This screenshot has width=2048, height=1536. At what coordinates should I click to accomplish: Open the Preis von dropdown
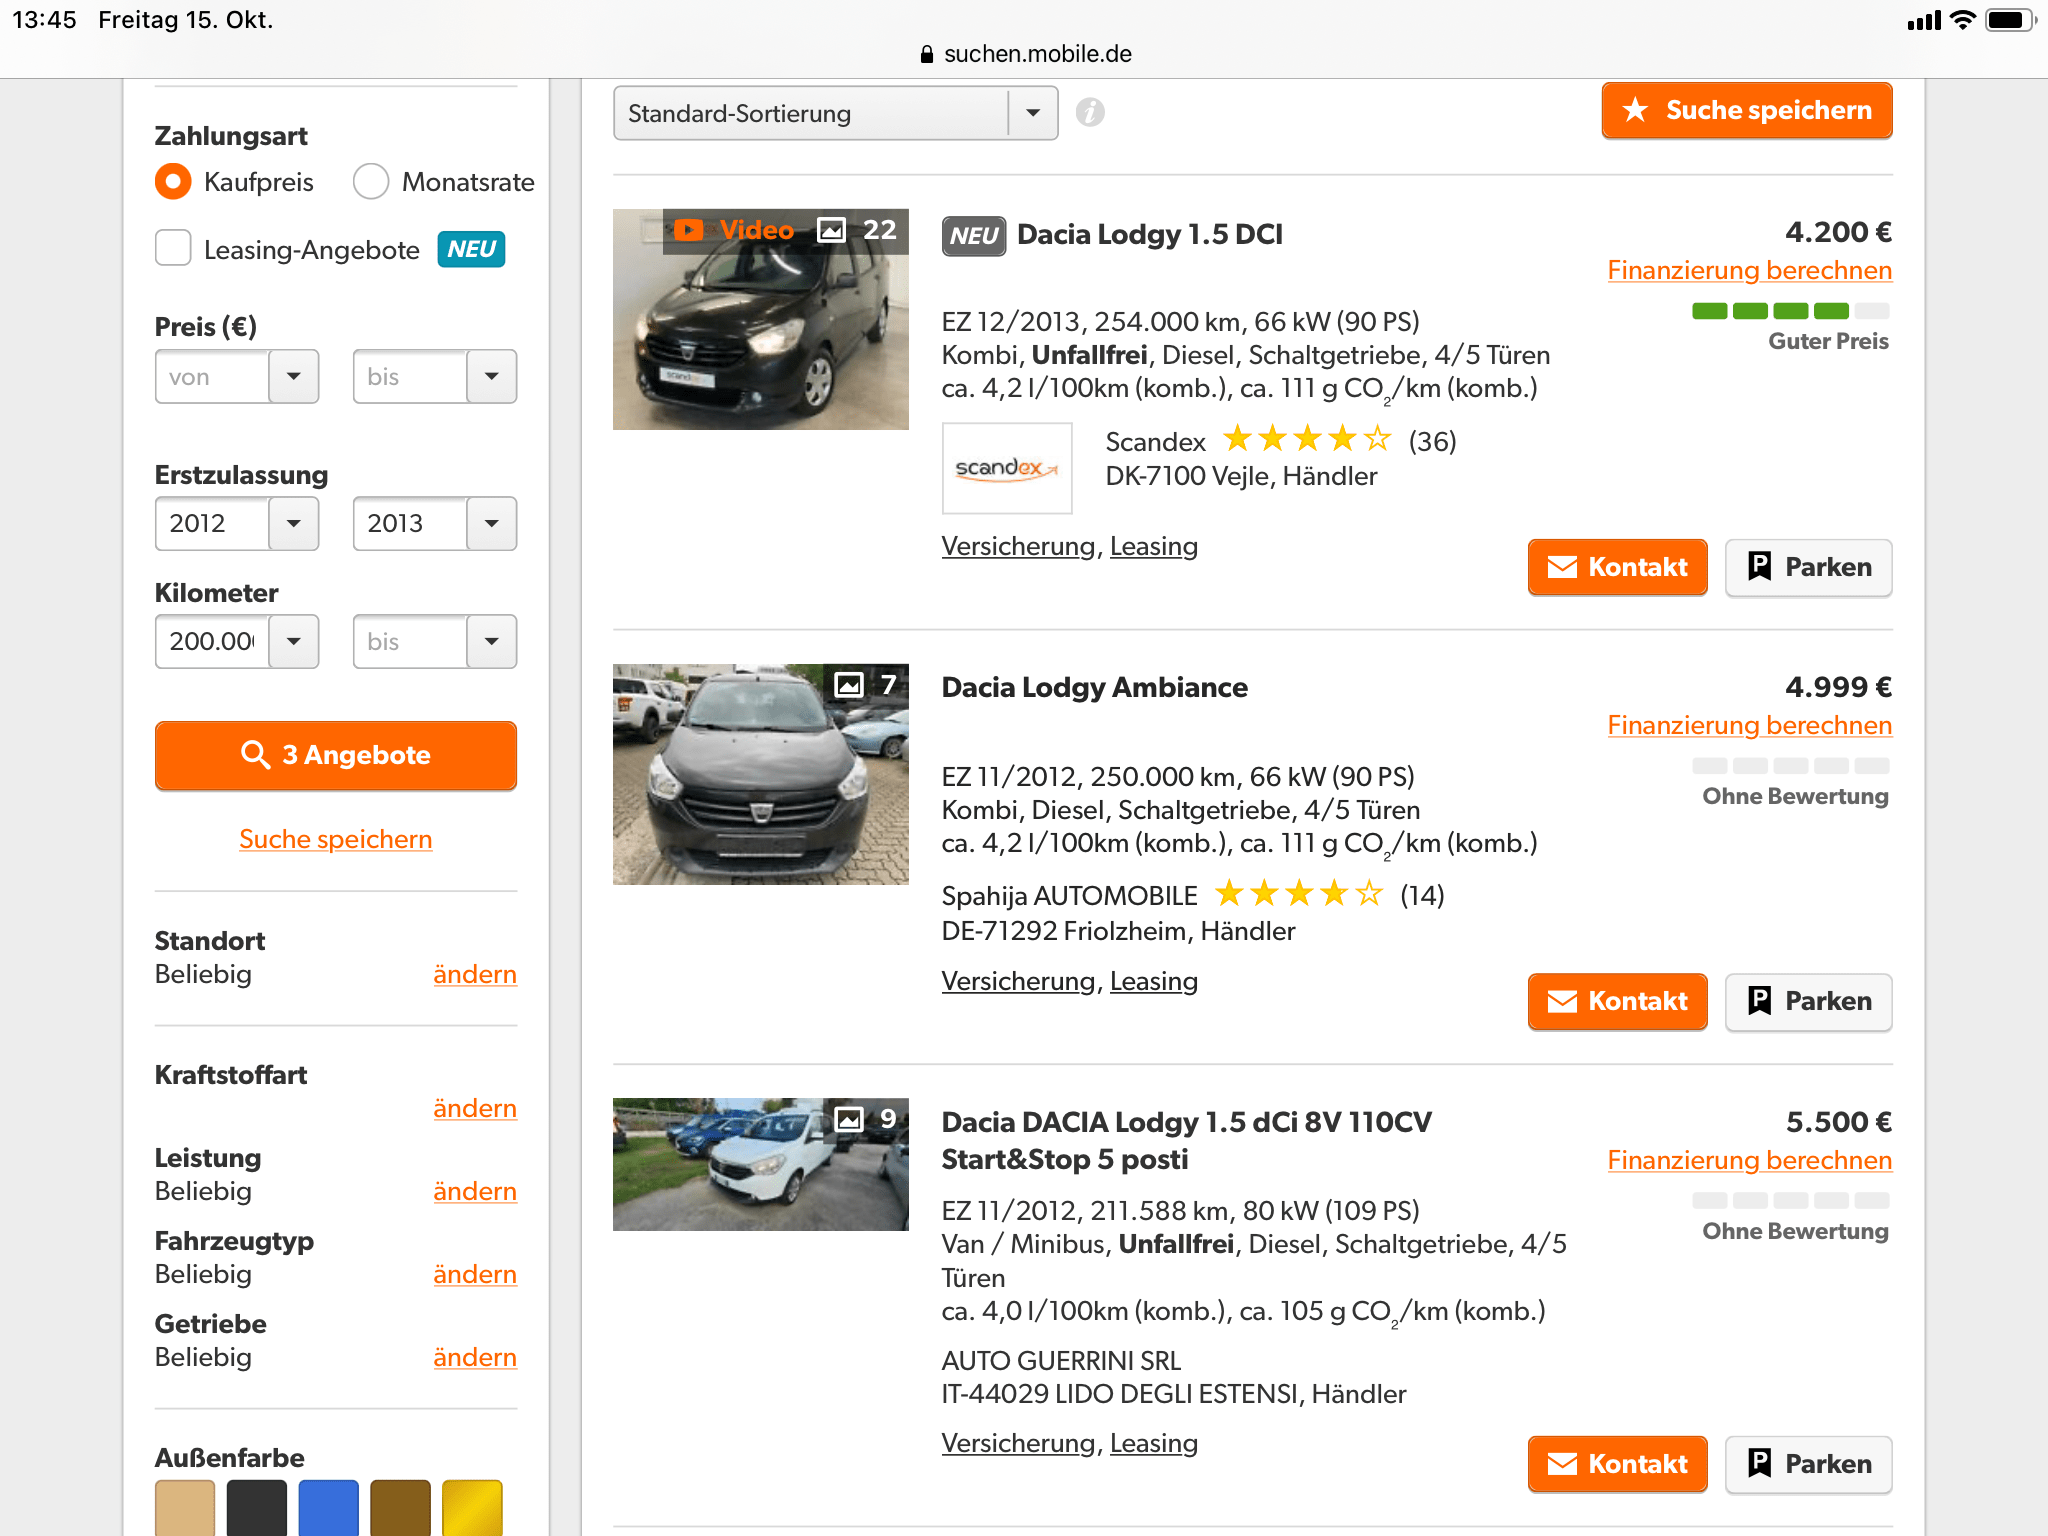point(236,376)
